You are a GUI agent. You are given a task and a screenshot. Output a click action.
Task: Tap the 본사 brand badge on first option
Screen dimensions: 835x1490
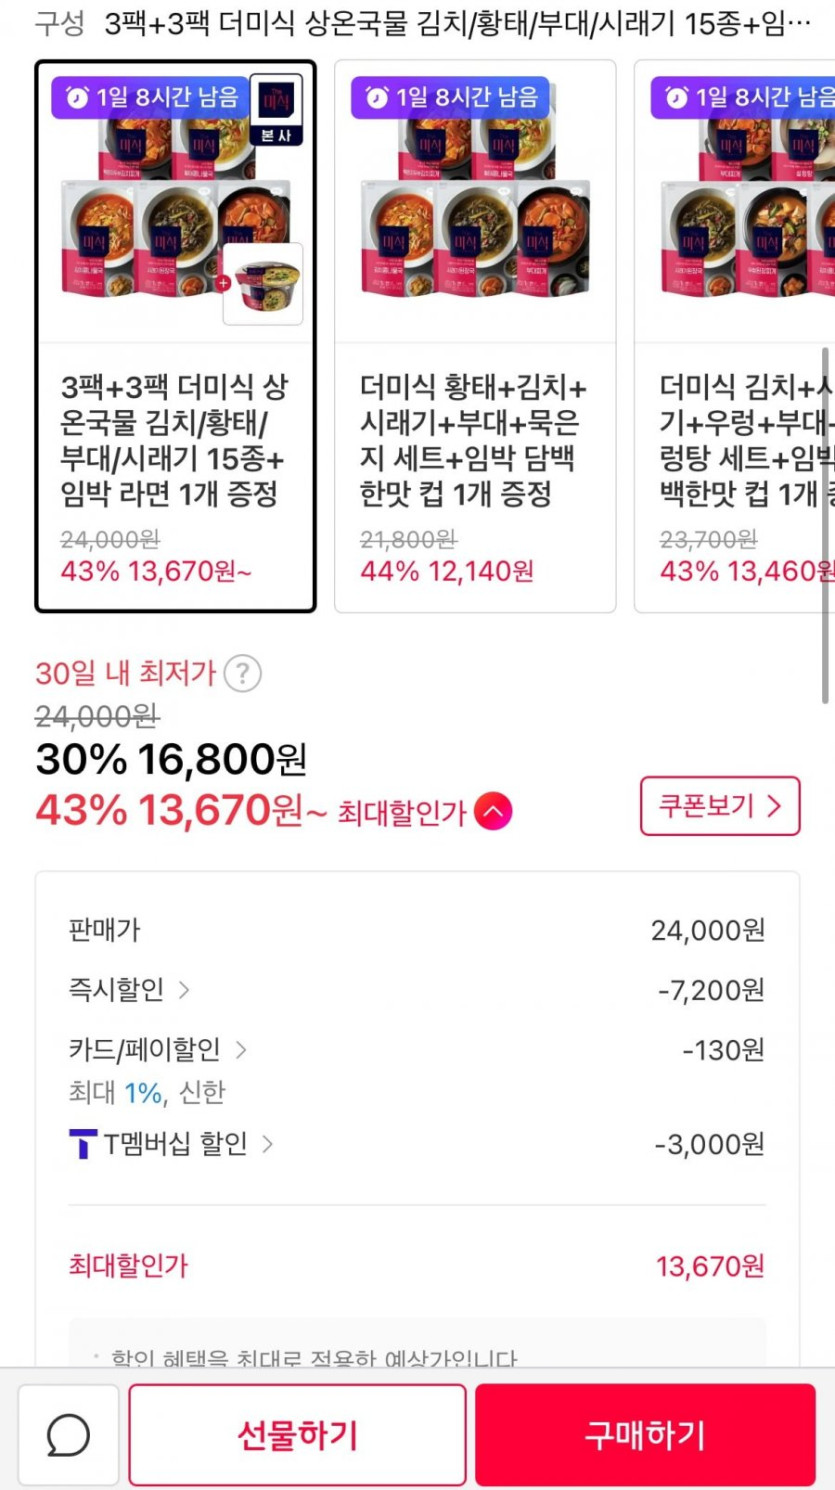point(276,109)
